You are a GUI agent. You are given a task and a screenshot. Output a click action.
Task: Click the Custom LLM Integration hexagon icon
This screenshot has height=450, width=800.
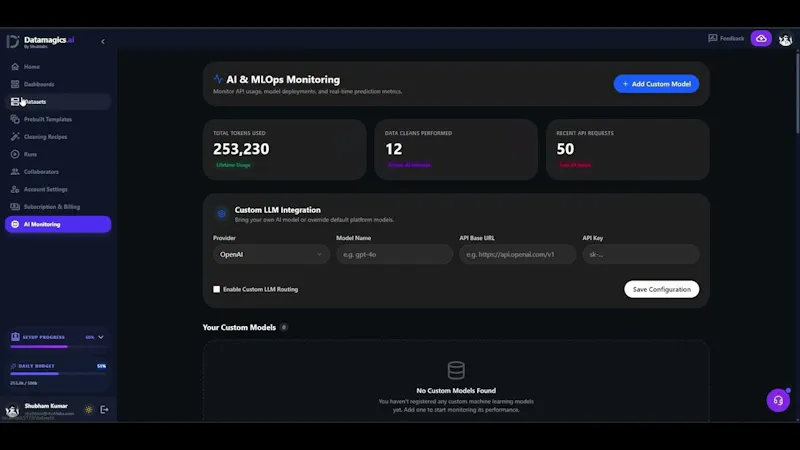coord(221,214)
